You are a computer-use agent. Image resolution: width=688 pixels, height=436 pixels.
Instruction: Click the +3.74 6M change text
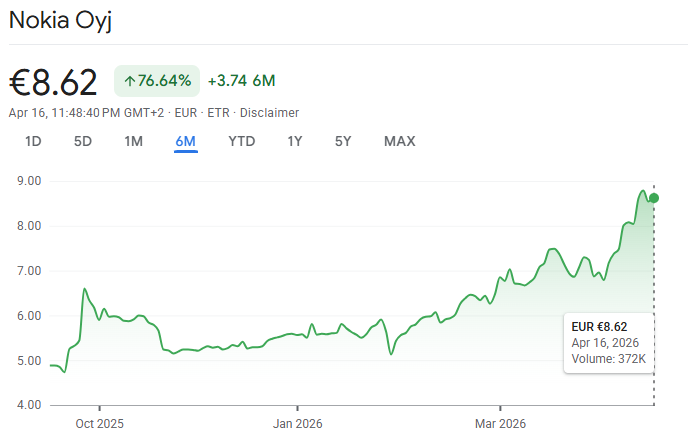click(x=242, y=81)
